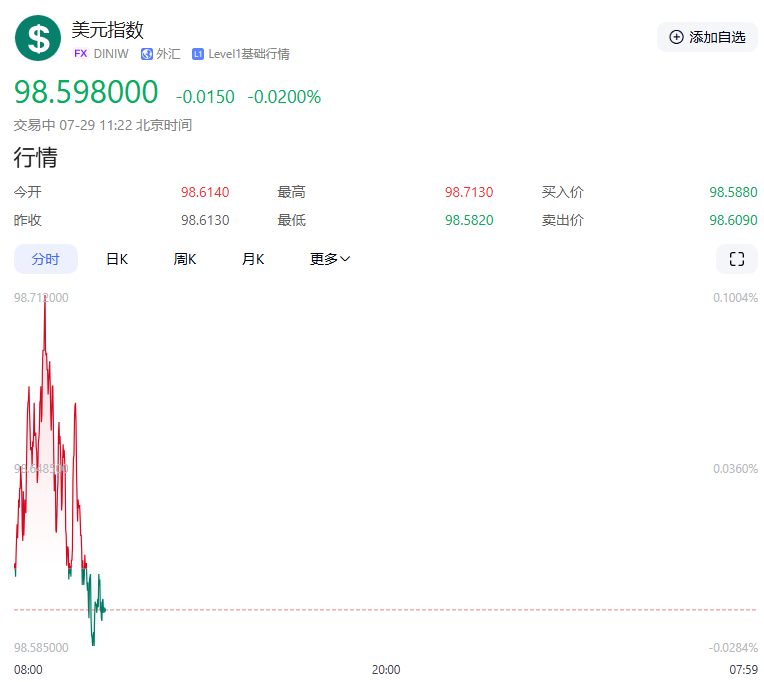Click the 07:59 time axis label
Screen dimensions: 764x682
(x=744, y=670)
